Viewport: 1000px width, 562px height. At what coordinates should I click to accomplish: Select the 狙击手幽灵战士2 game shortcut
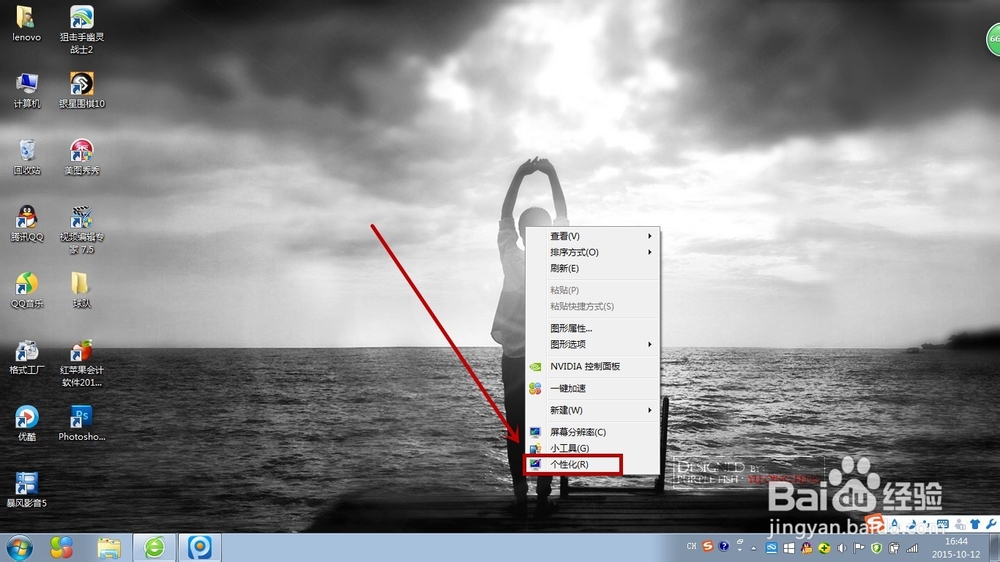82,30
